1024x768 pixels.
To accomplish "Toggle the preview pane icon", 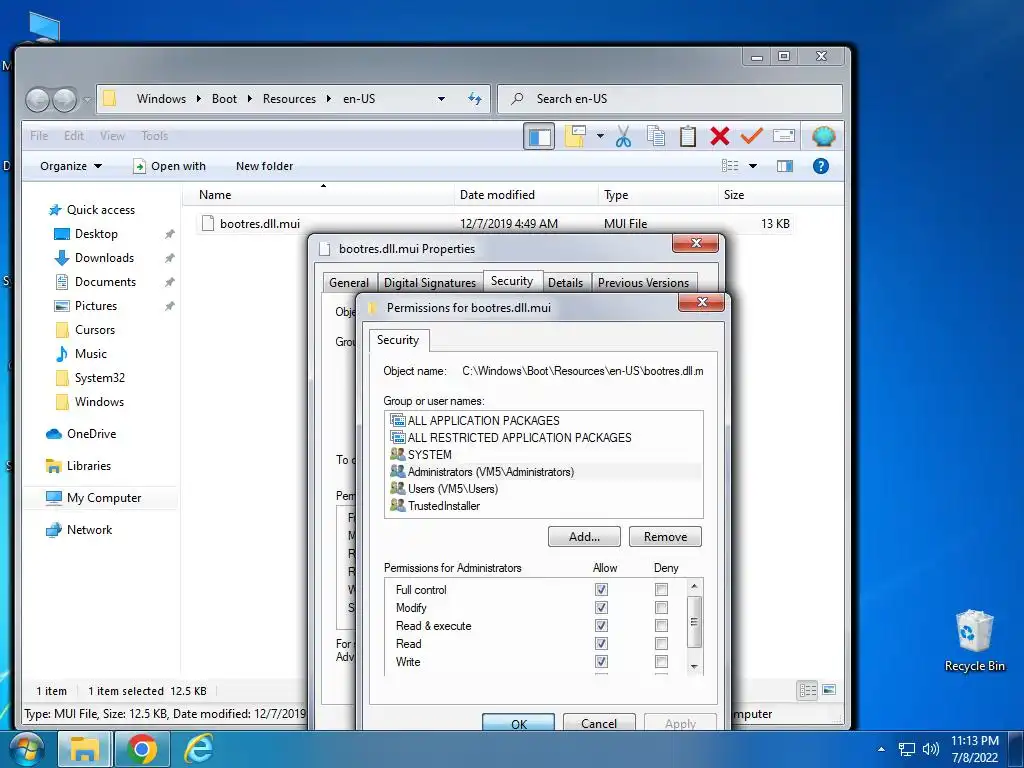I will click(785, 166).
